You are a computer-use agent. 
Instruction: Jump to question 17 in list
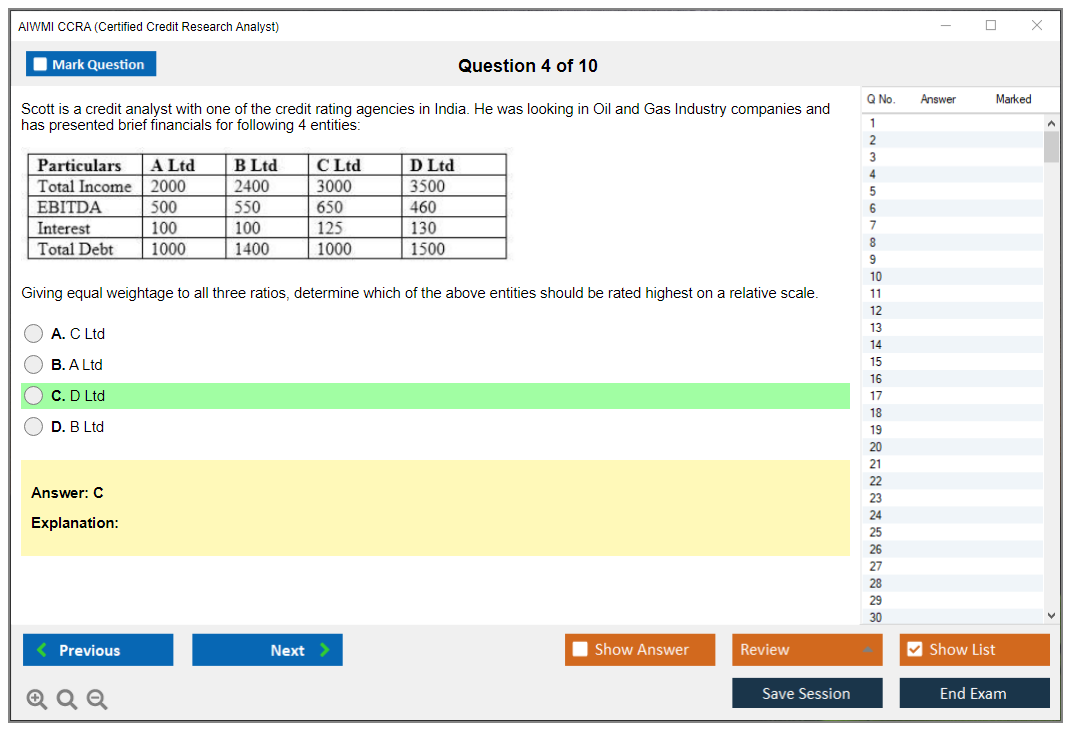tap(876, 396)
